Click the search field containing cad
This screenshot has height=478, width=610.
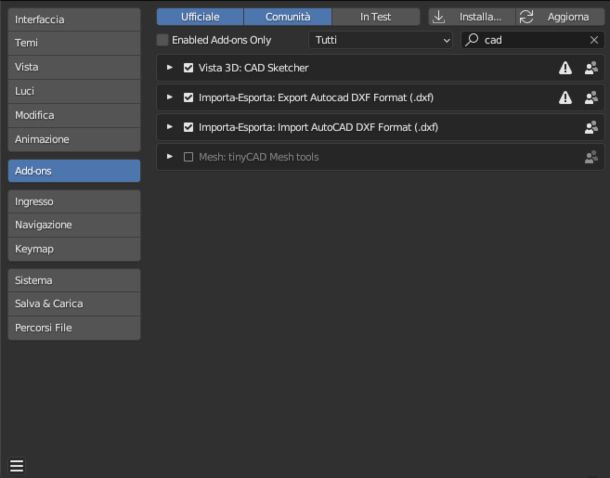[x=530, y=40]
